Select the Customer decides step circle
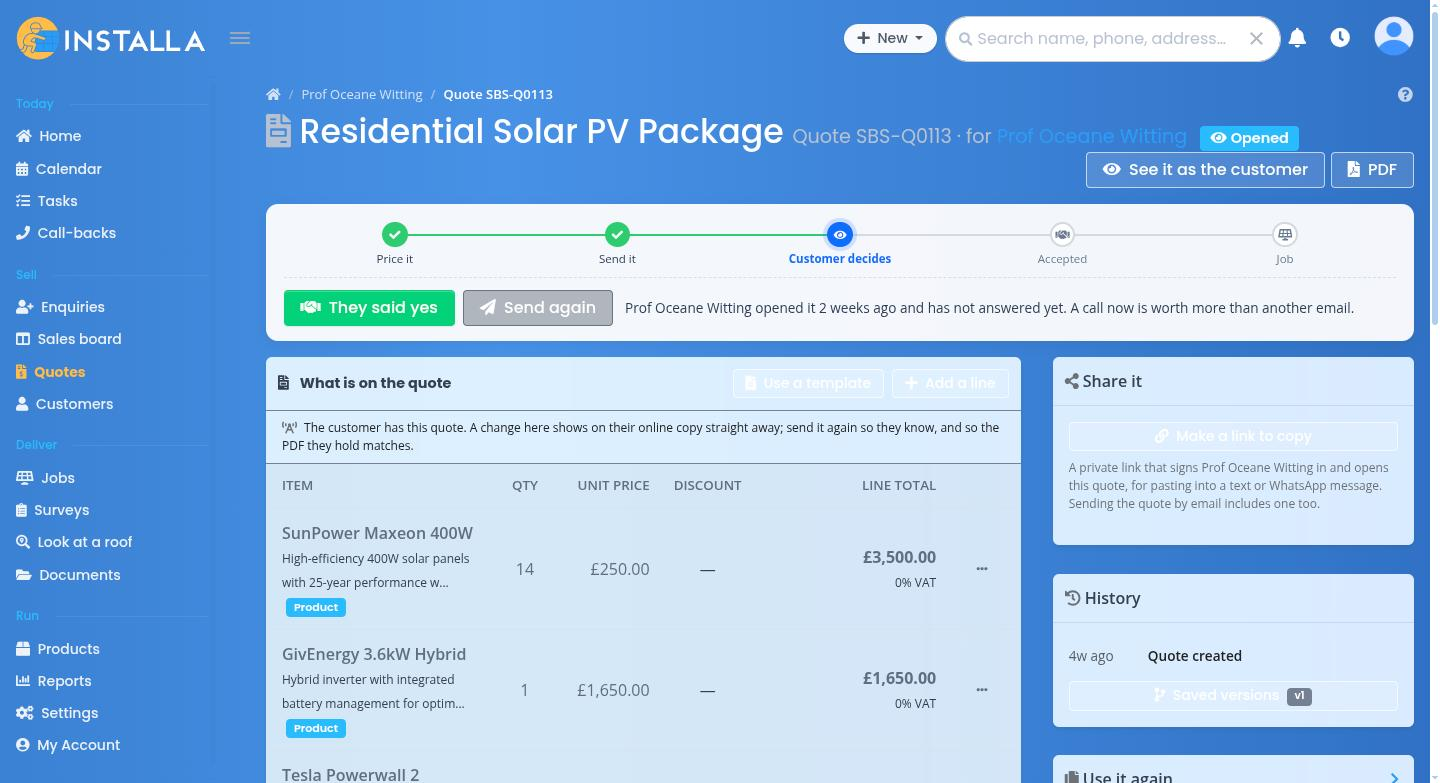The image size is (1440, 783). coord(840,234)
